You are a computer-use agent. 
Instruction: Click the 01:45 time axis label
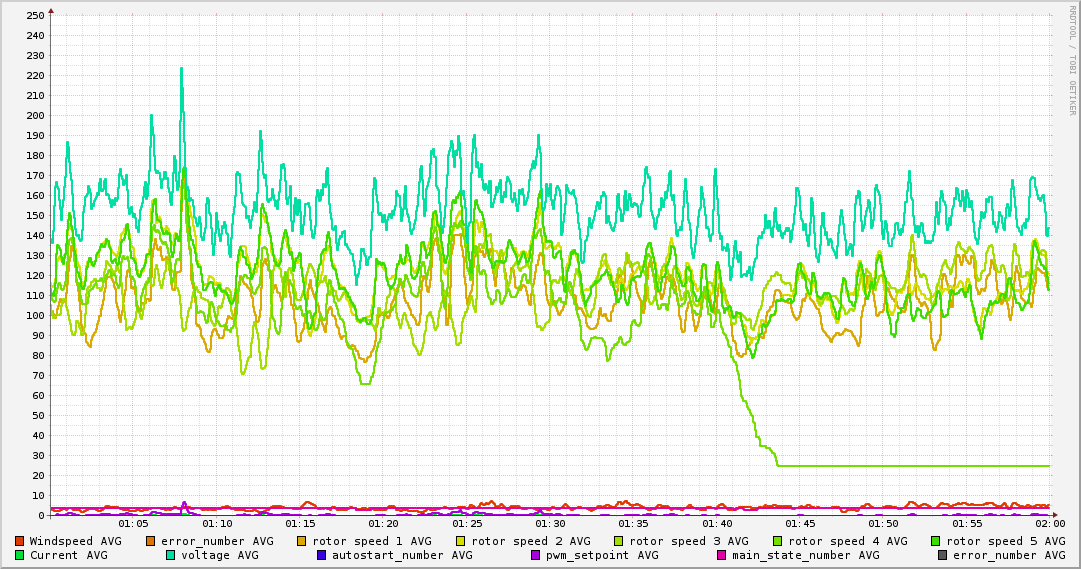800,524
